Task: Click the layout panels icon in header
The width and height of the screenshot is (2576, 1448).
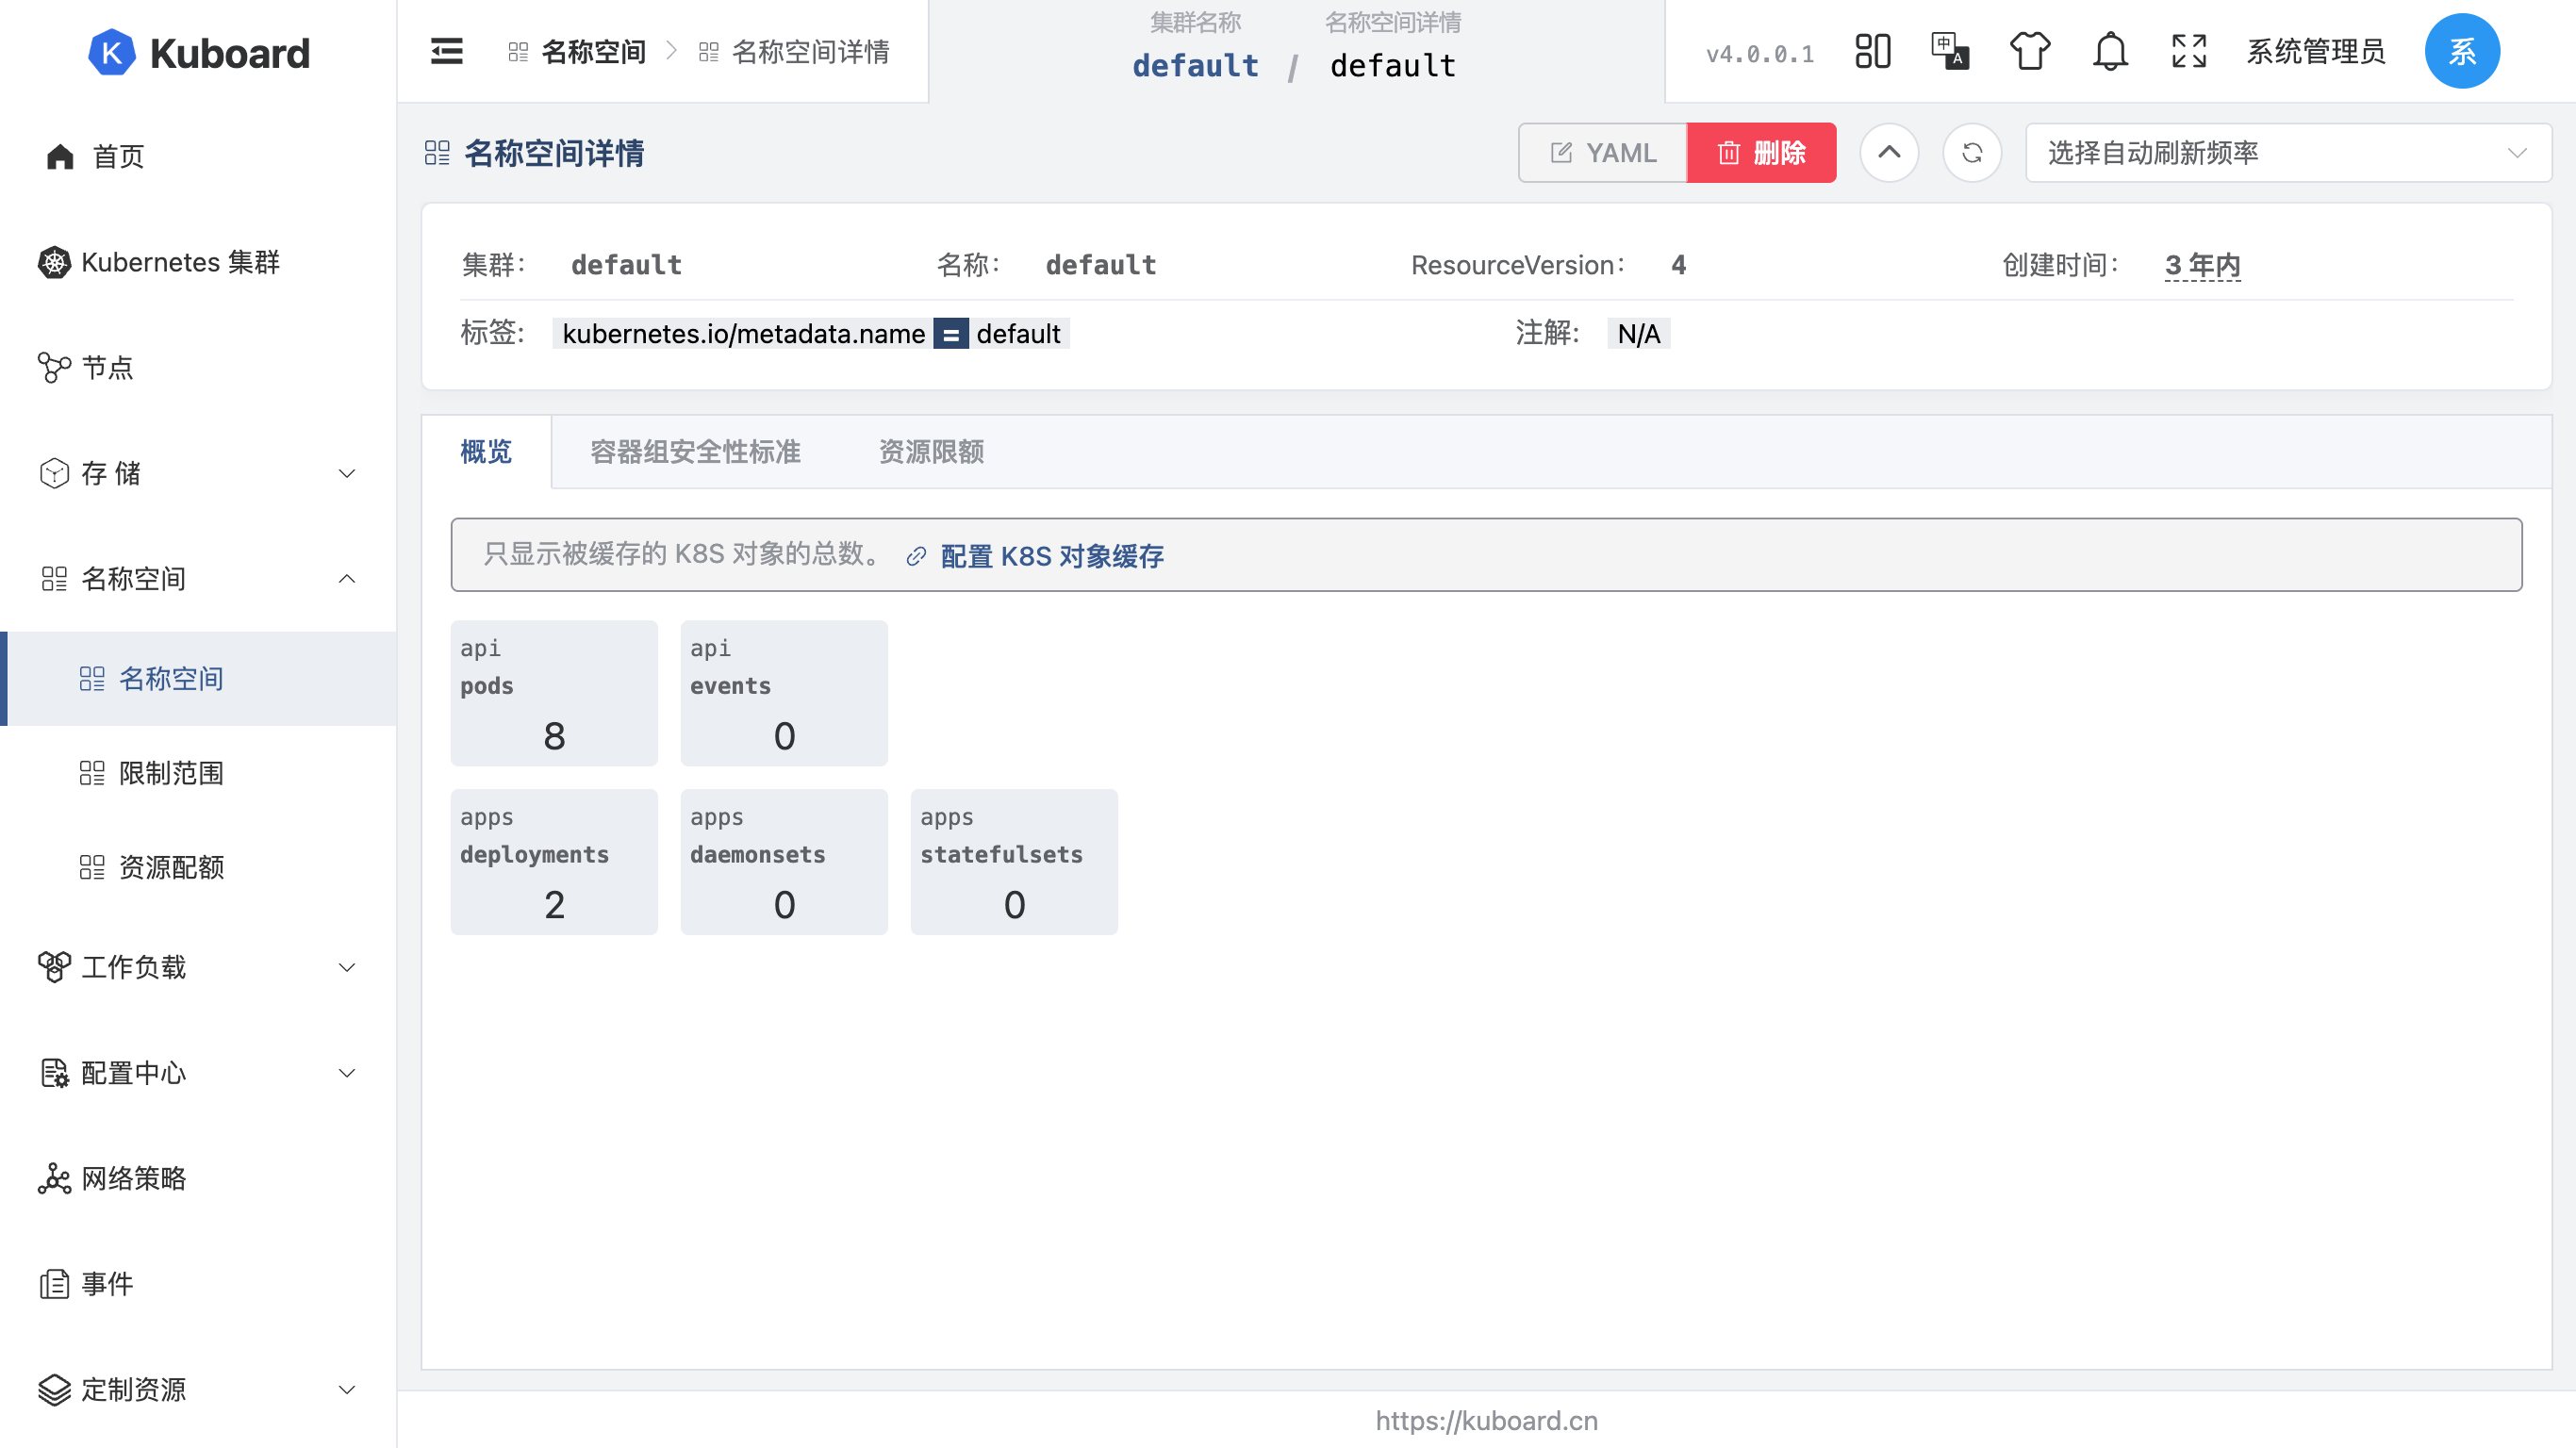Action: coord(1872,51)
